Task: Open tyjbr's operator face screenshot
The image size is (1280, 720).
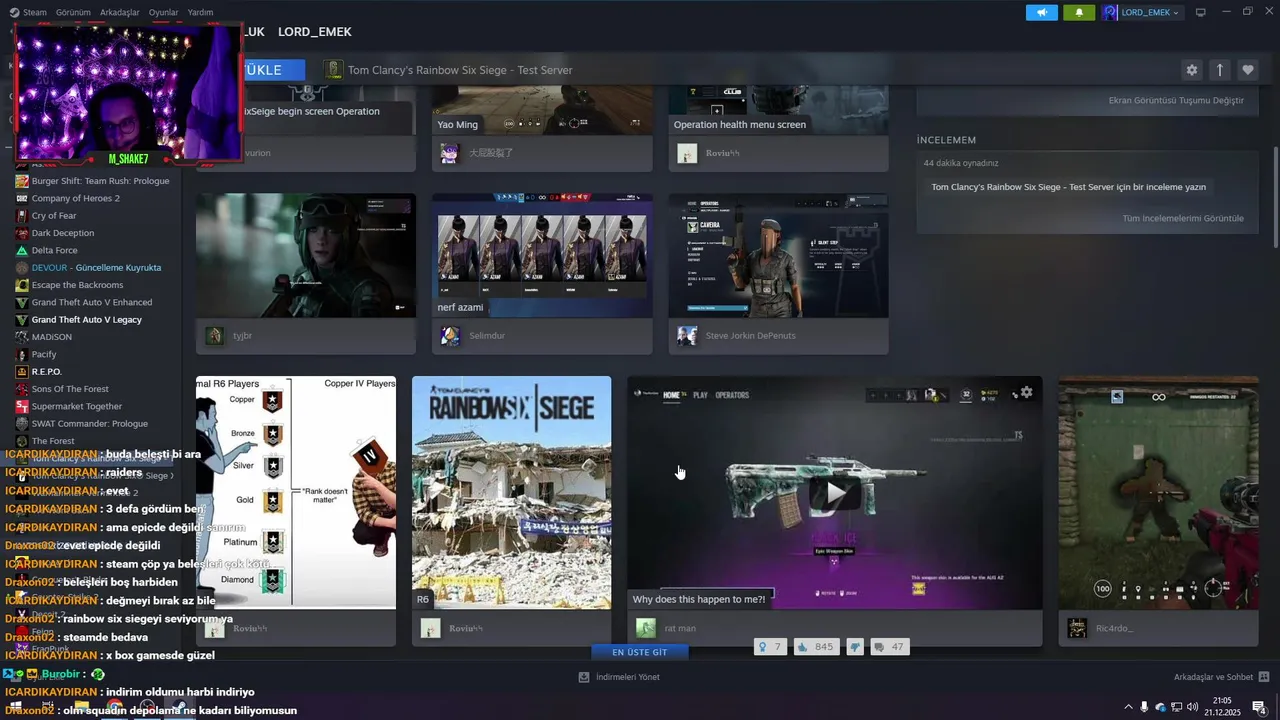Action: point(306,256)
